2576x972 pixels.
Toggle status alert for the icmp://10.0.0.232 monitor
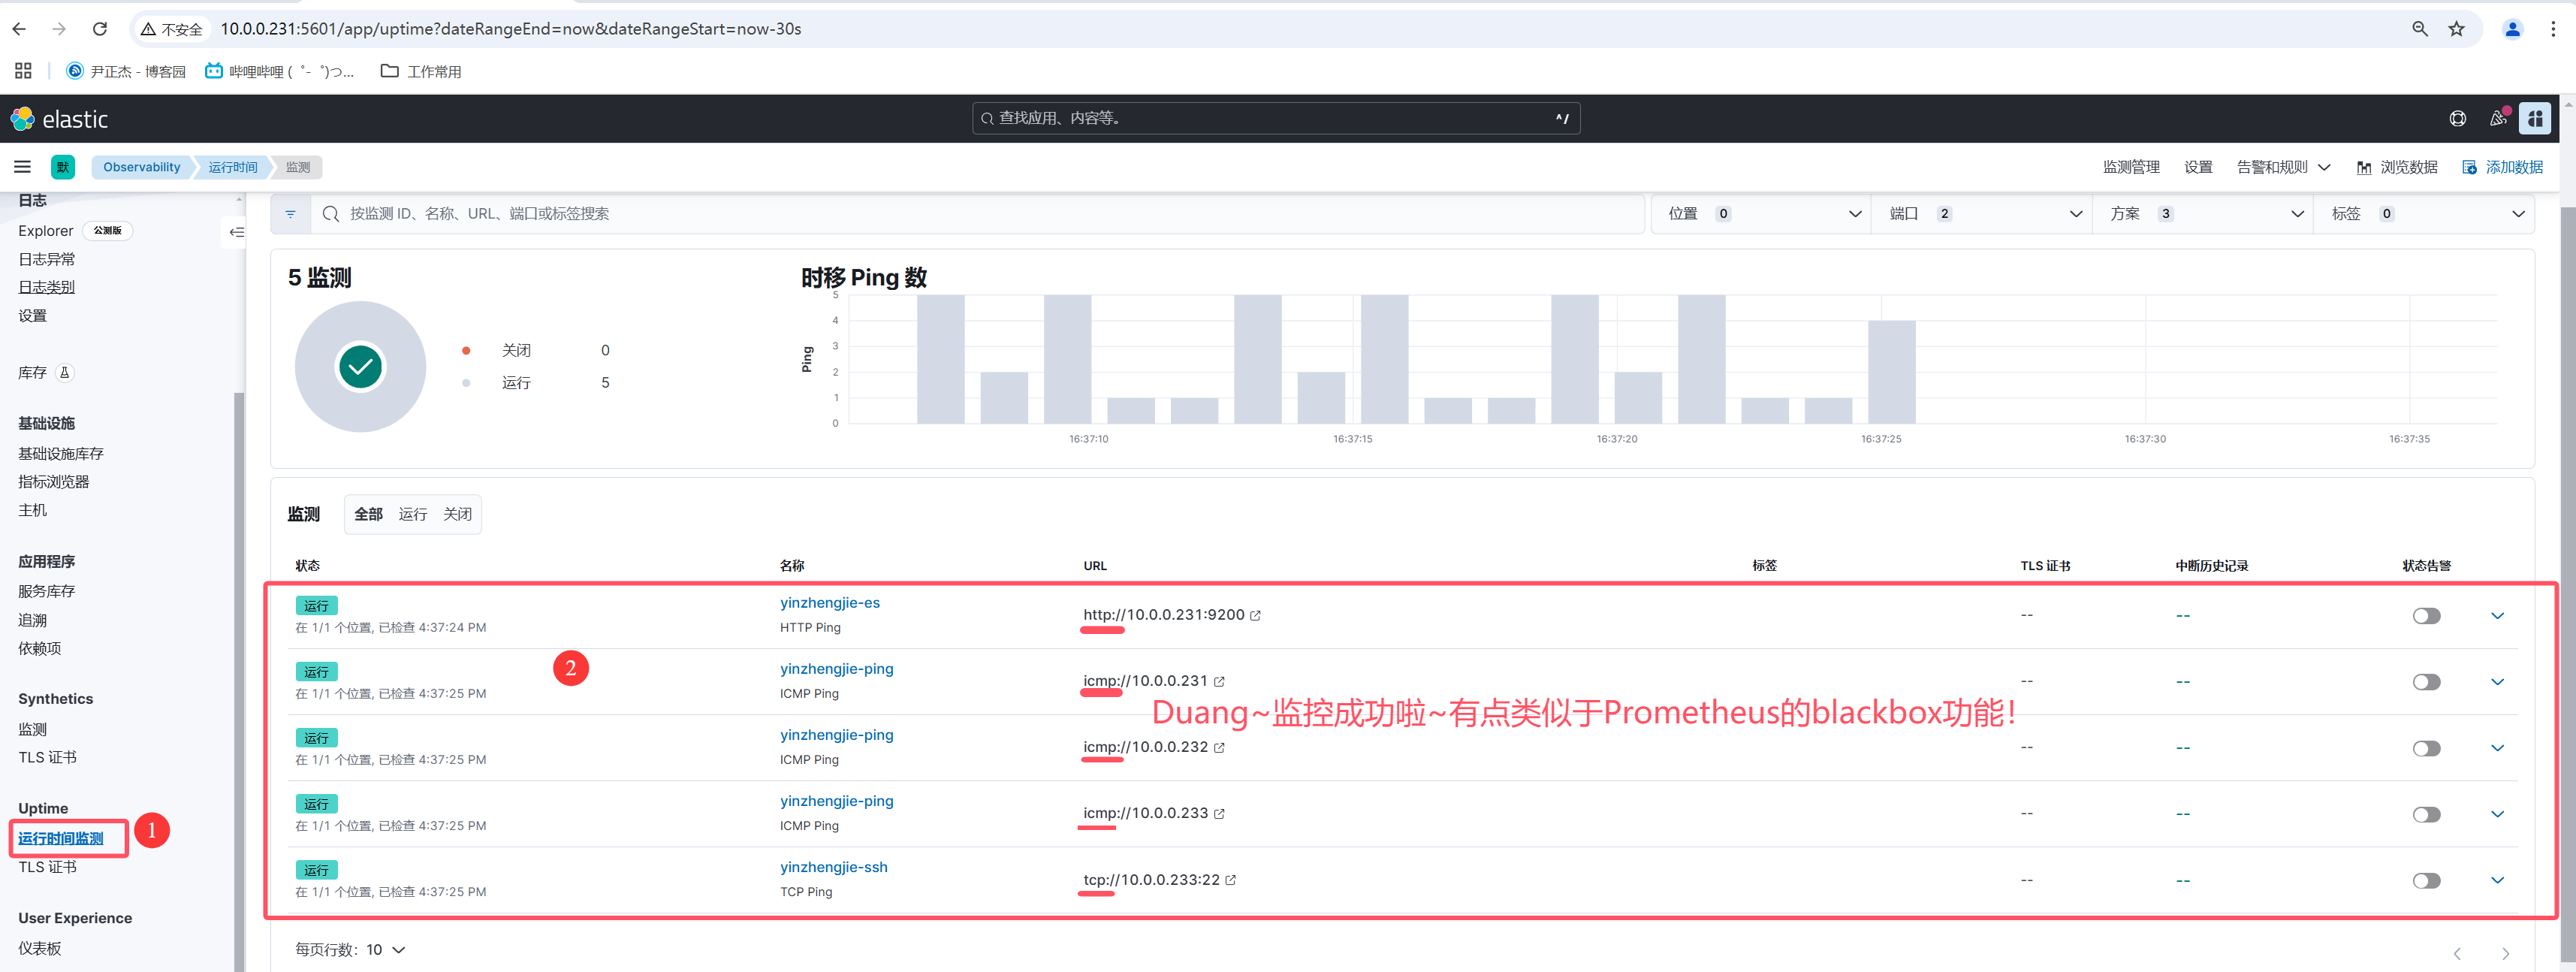pyautogui.click(x=2426, y=748)
